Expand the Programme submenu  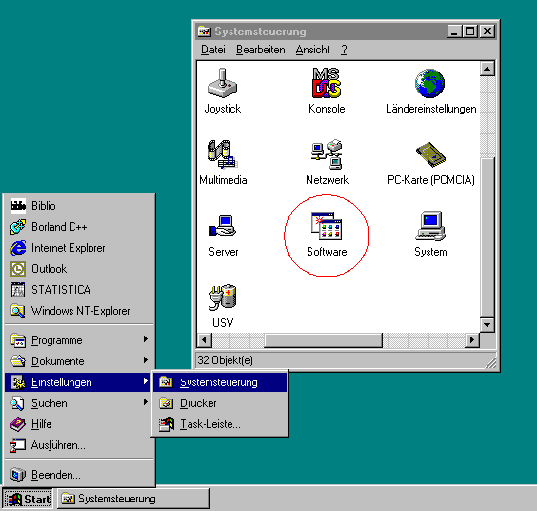click(79, 340)
